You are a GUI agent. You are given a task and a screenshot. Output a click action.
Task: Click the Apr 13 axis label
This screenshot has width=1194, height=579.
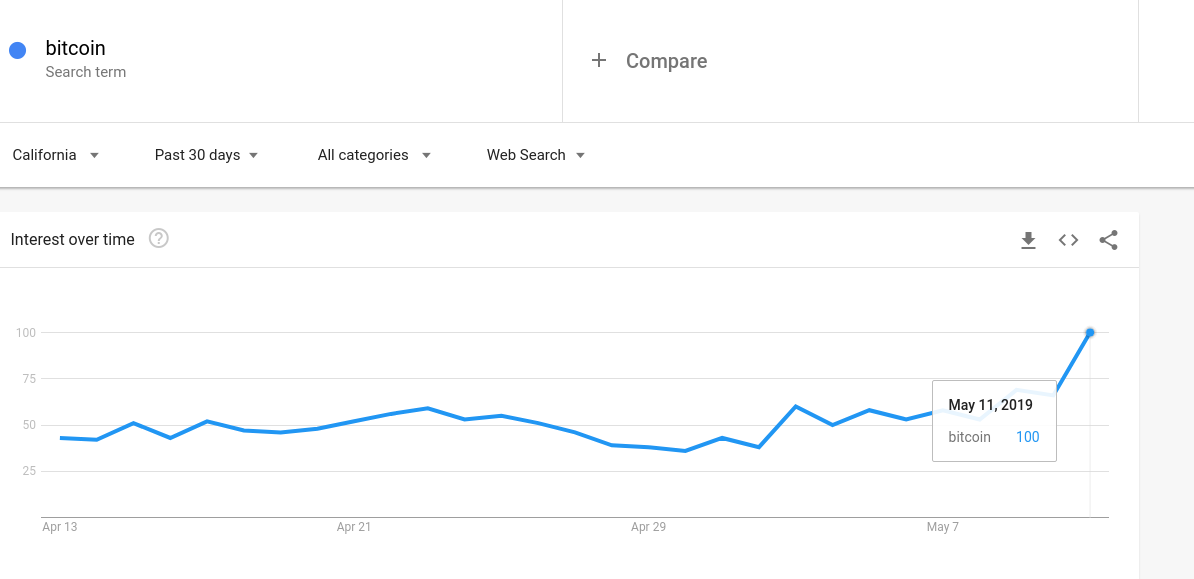point(60,527)
